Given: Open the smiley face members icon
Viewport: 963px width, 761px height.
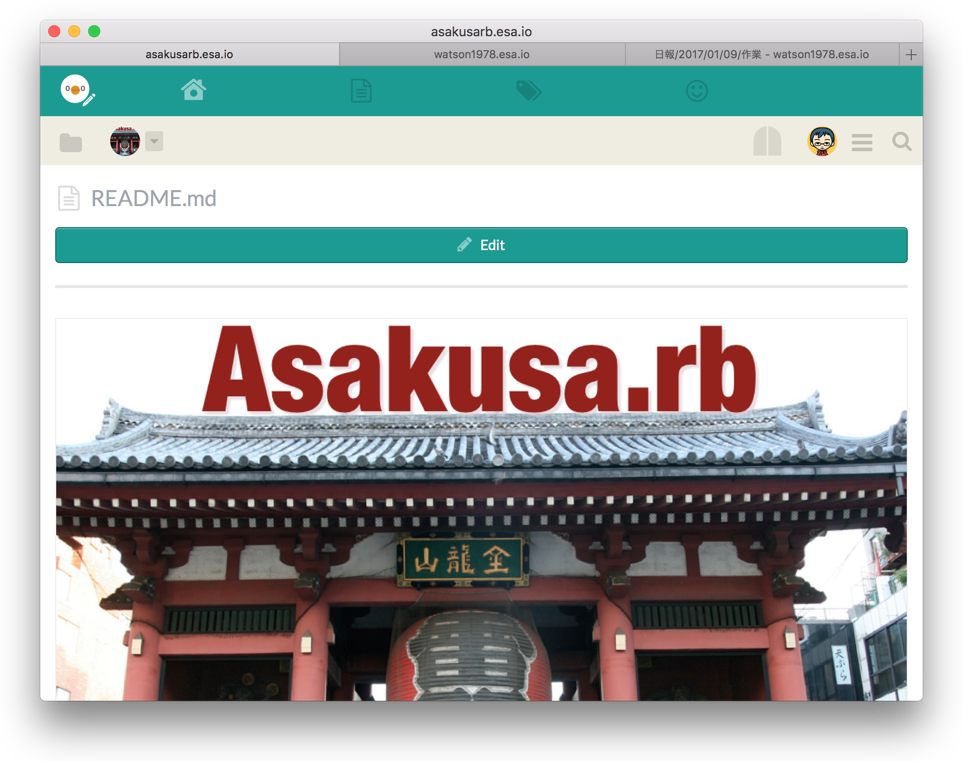Looking at the screenshot, I should point(696,91).
